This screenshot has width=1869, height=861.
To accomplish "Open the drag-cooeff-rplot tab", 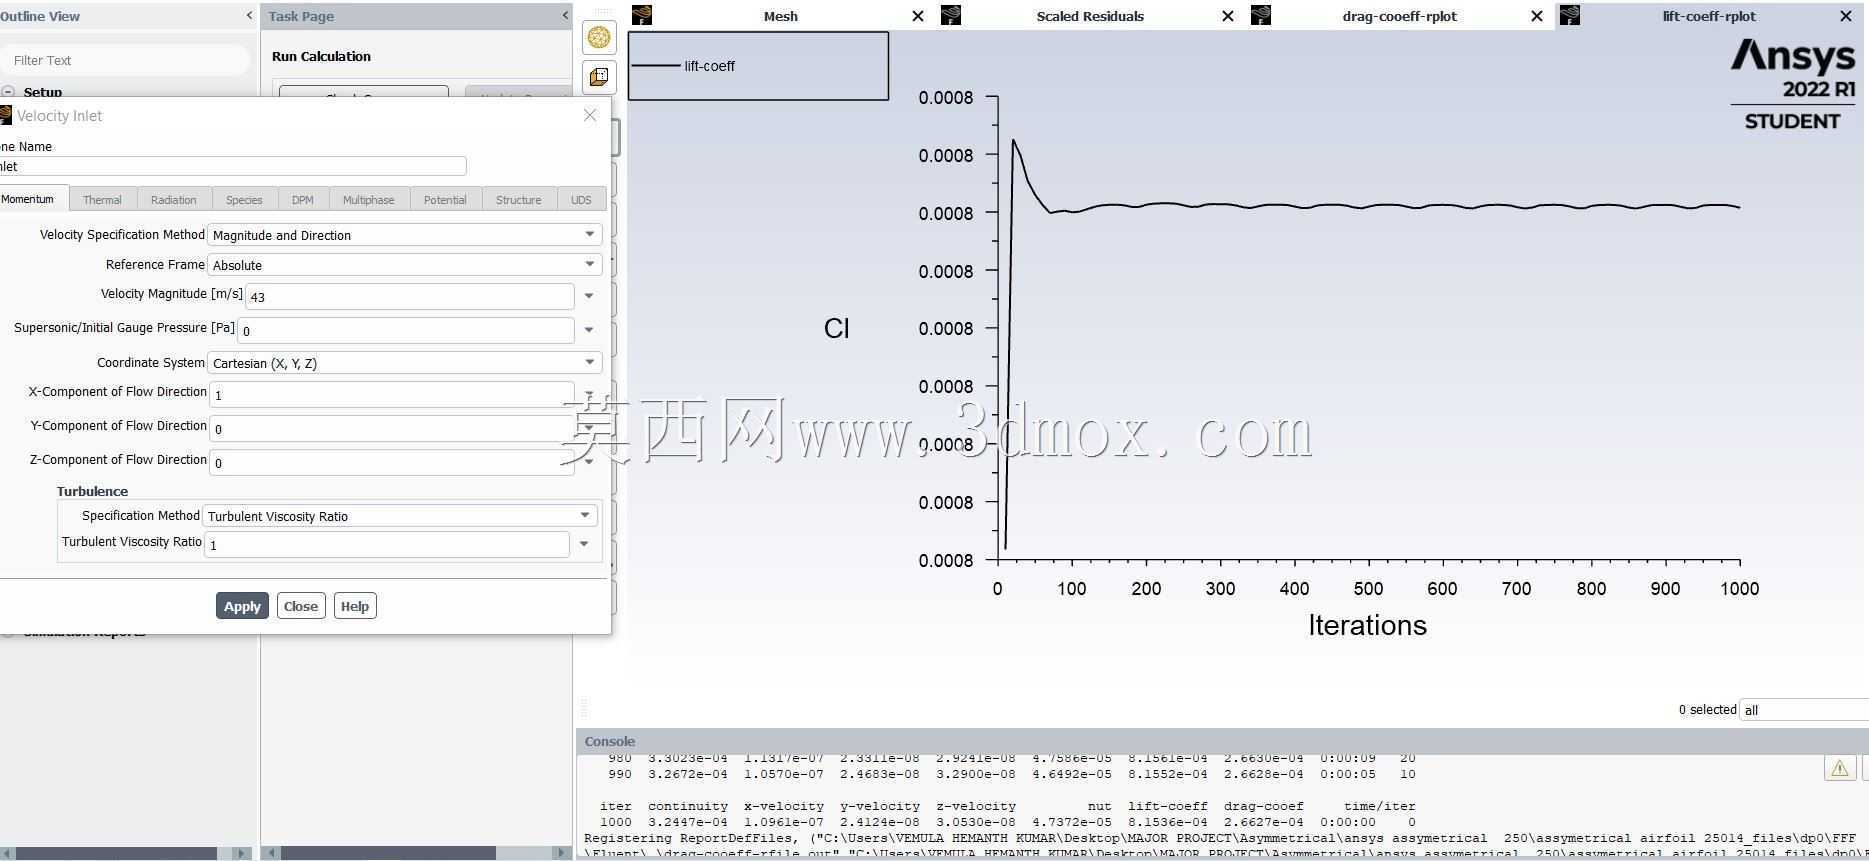I will [x=1399, y=16].
